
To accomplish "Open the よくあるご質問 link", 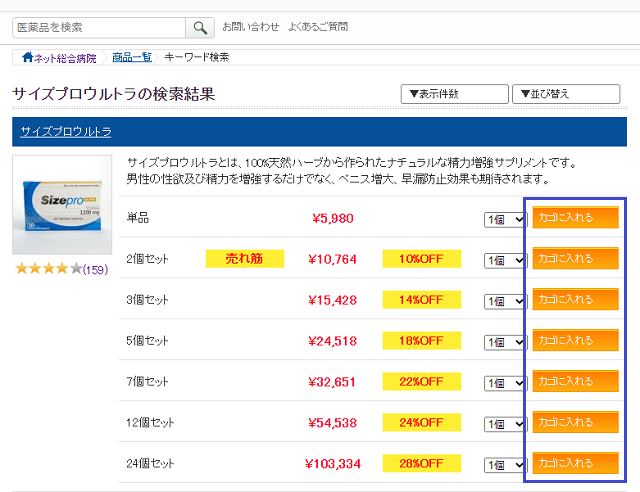I will [318, 27].
